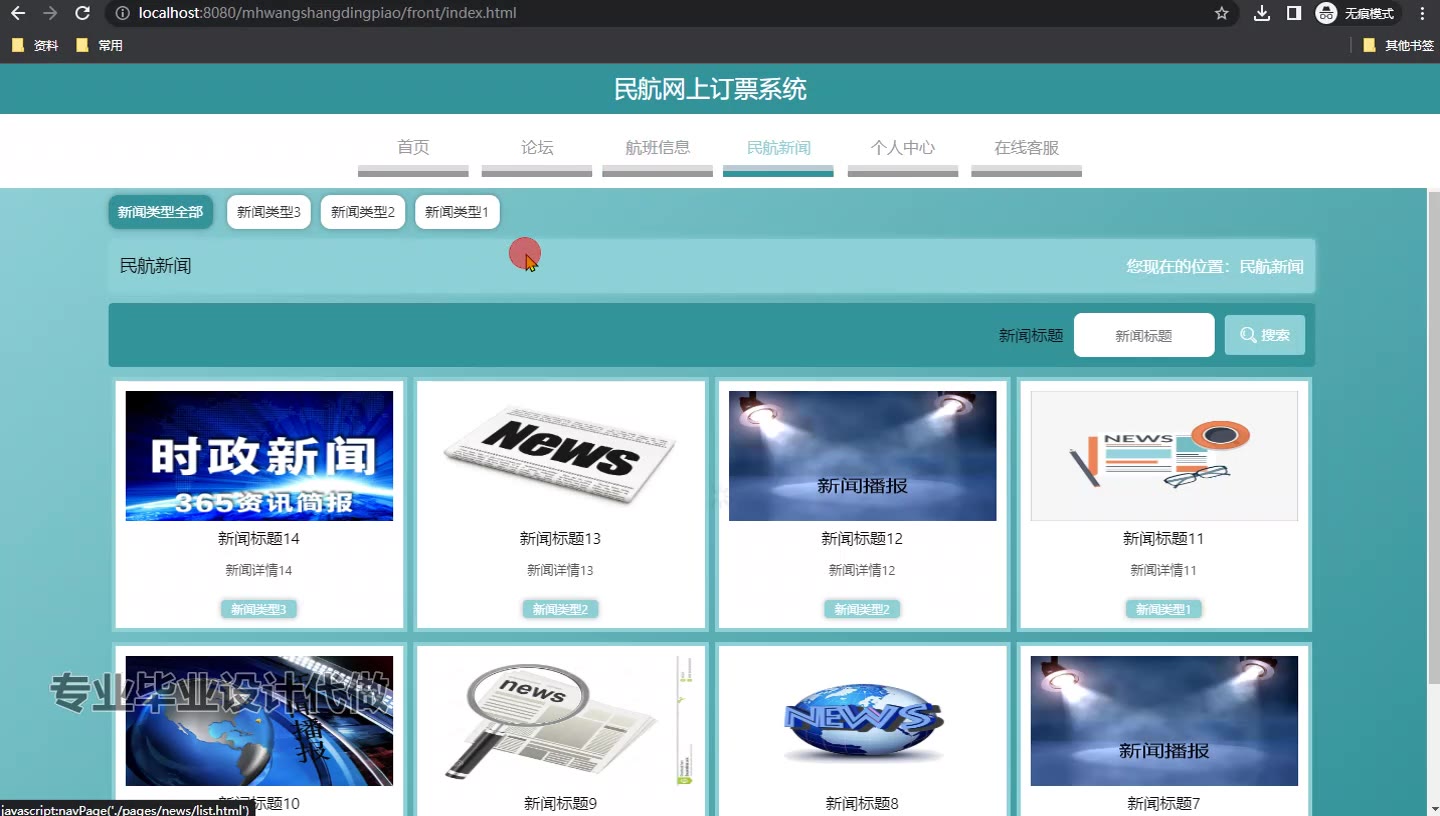Filter news by 新闻类型2 at top
This screenshot has width=1440, height=816.
[x=363, y=212]
